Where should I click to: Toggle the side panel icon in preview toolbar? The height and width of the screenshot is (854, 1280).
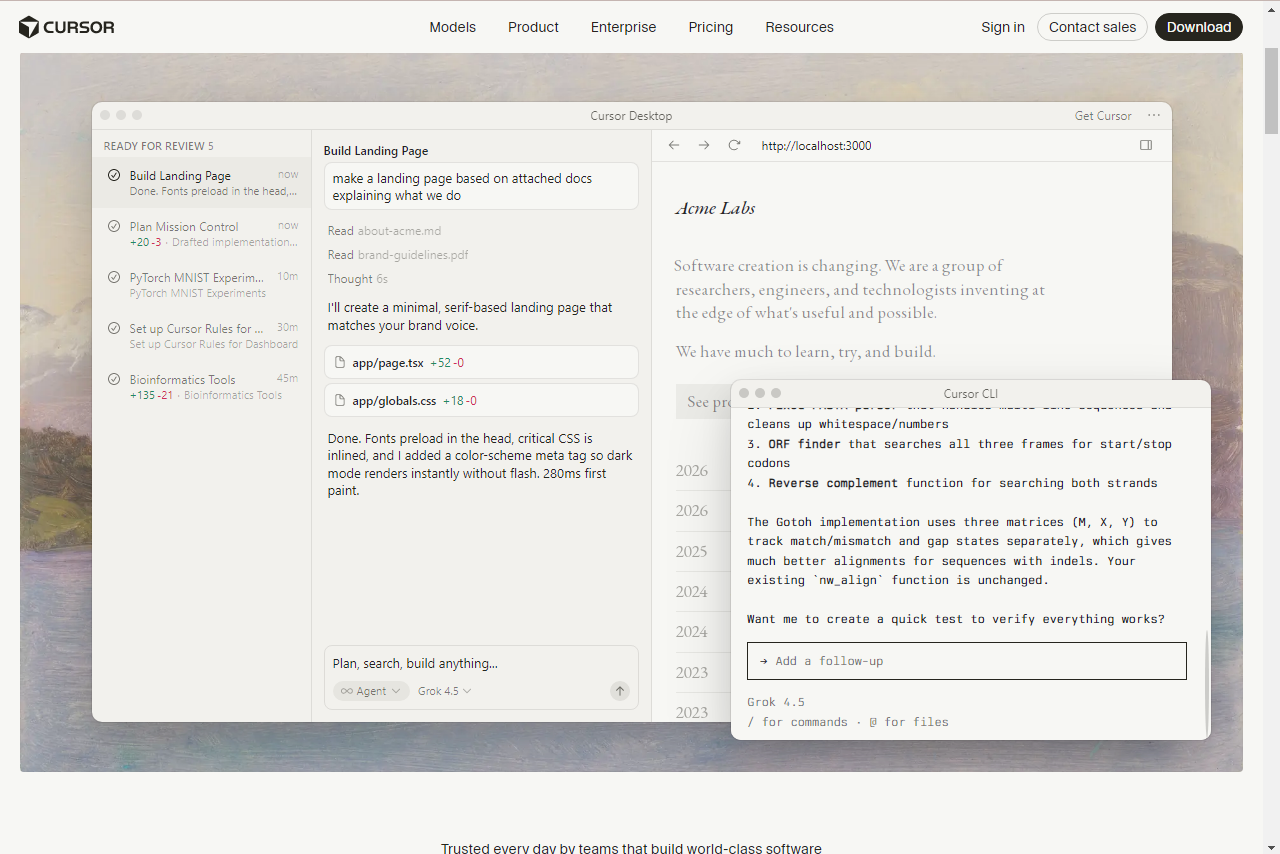click(x=1146, y=145)
